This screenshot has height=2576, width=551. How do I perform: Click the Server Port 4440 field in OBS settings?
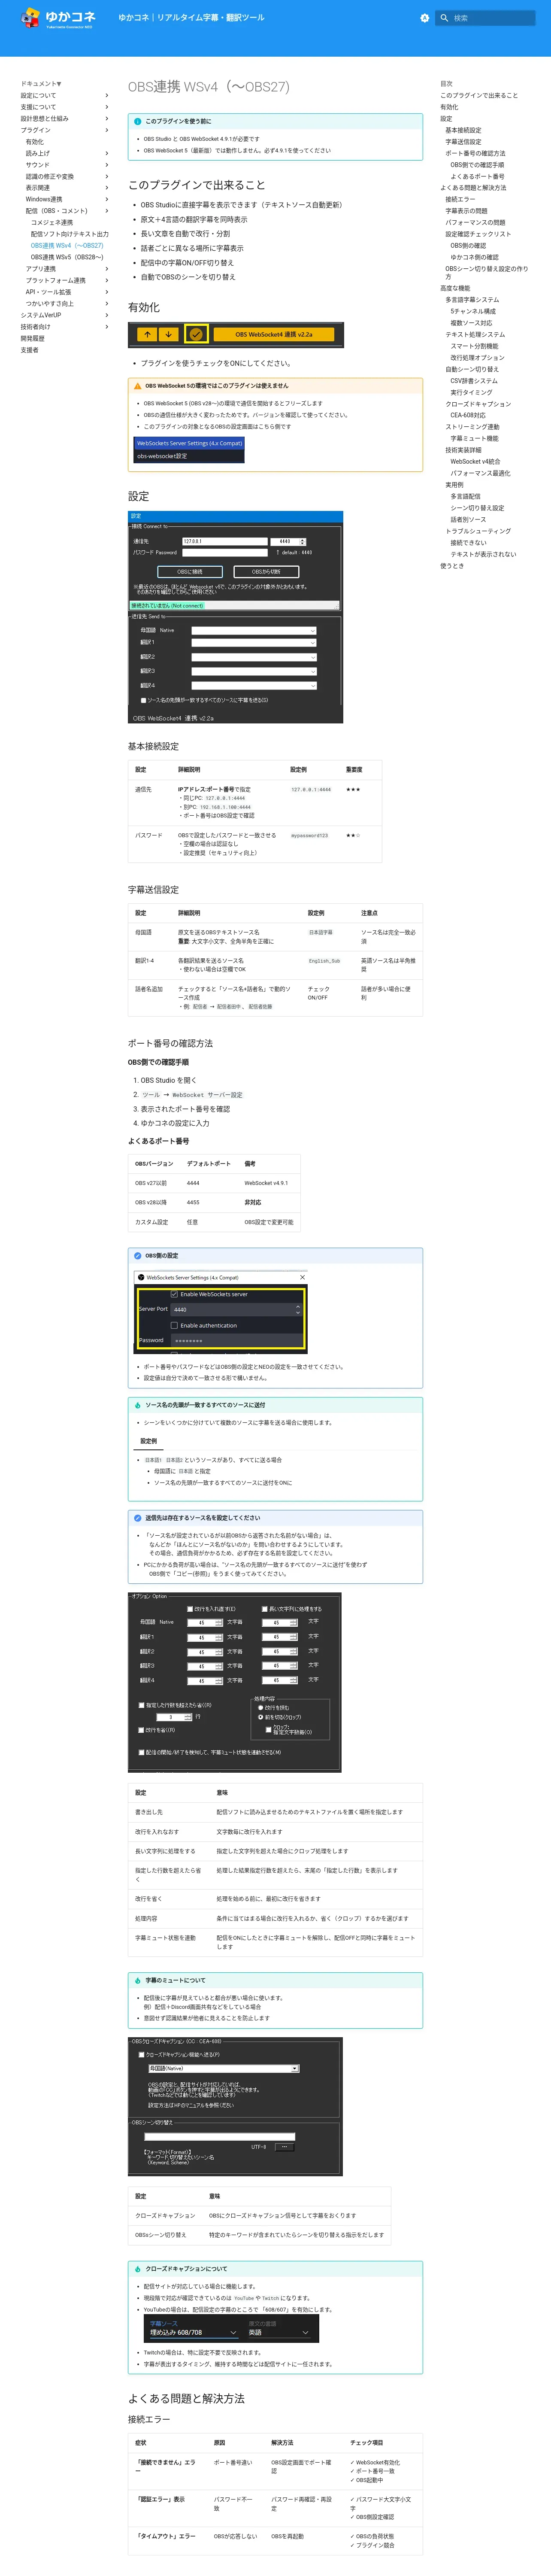tap(236, 1309)
